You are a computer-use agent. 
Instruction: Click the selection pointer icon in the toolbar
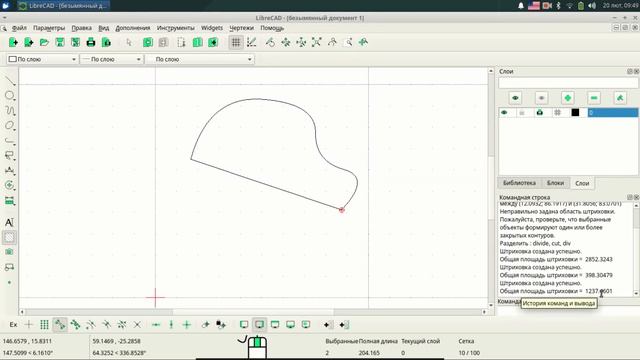[x=129, y=42]
